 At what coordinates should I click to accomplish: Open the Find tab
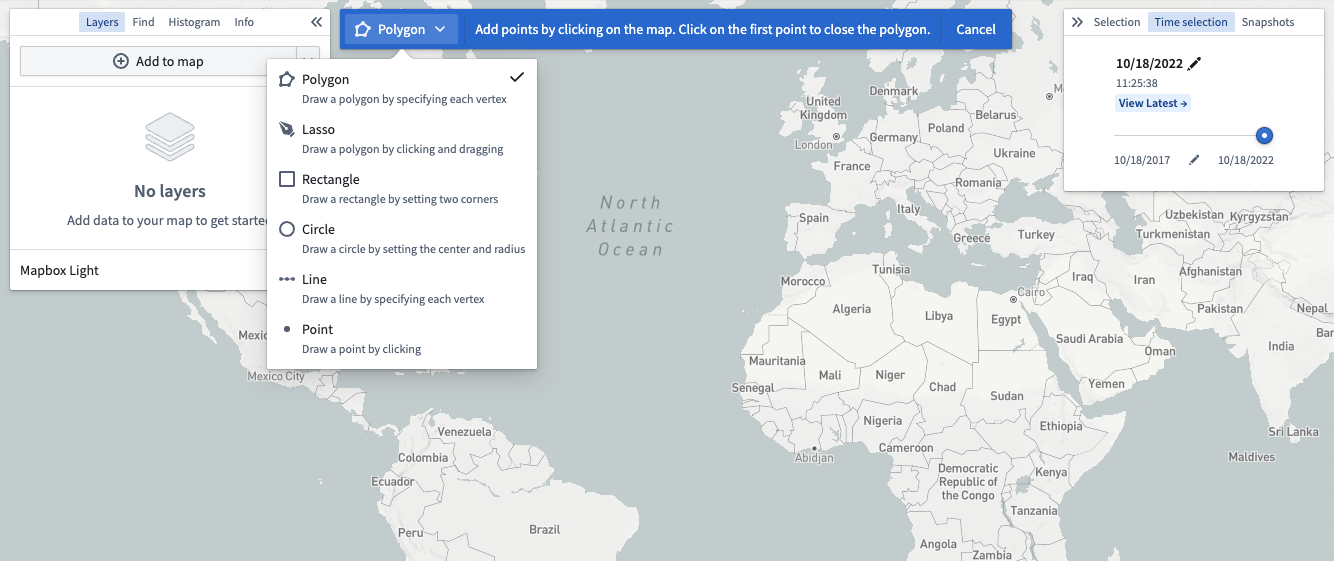143,22
